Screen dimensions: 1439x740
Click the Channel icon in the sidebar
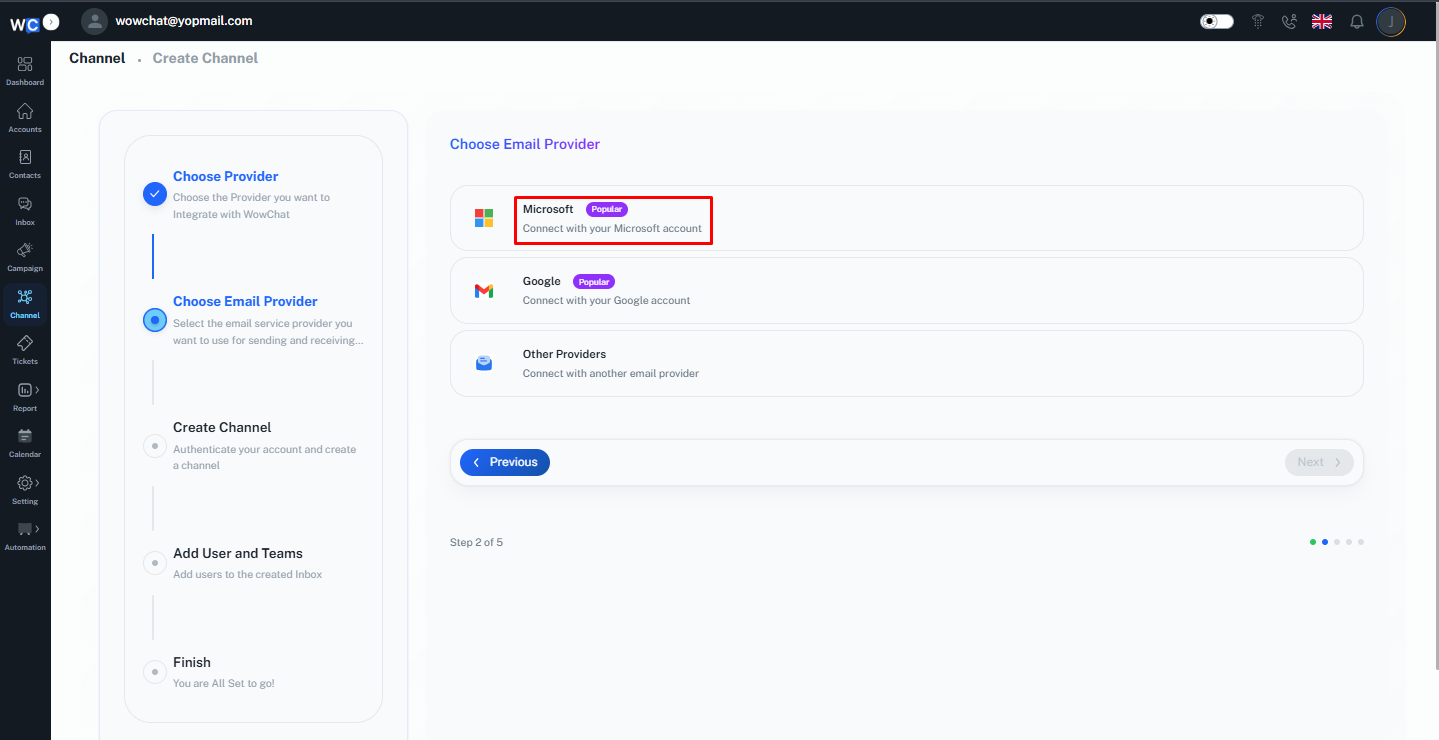[x=25, y=297]
